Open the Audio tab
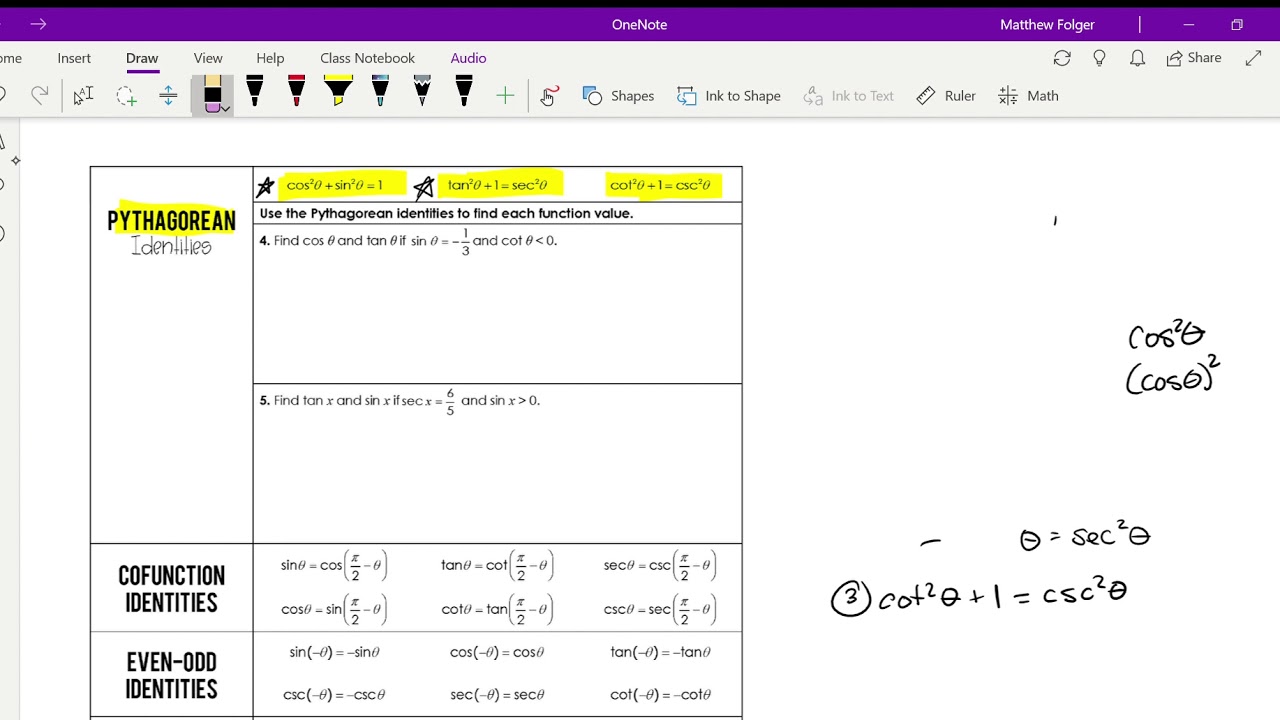Screen dimensions: 1280x720 pos(468,58)
